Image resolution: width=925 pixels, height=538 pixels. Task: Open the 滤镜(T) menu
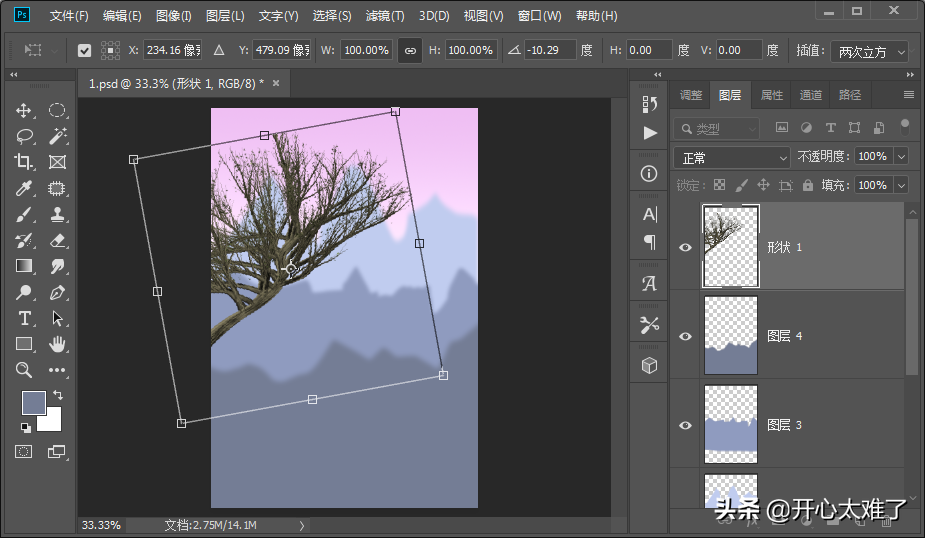[x=385, y=16]
